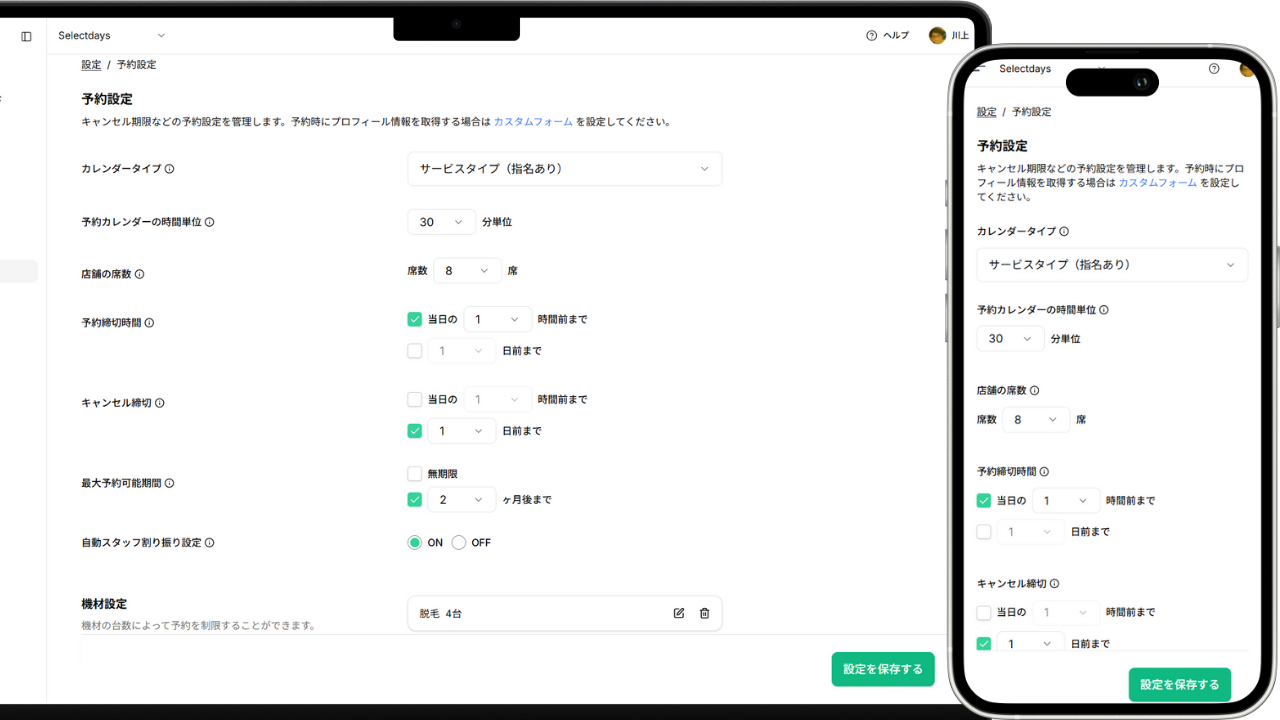Edit the 脱毛 4台 equipment entry
The width and height of the screenshot is (1280, 720).
click(679, 613)
